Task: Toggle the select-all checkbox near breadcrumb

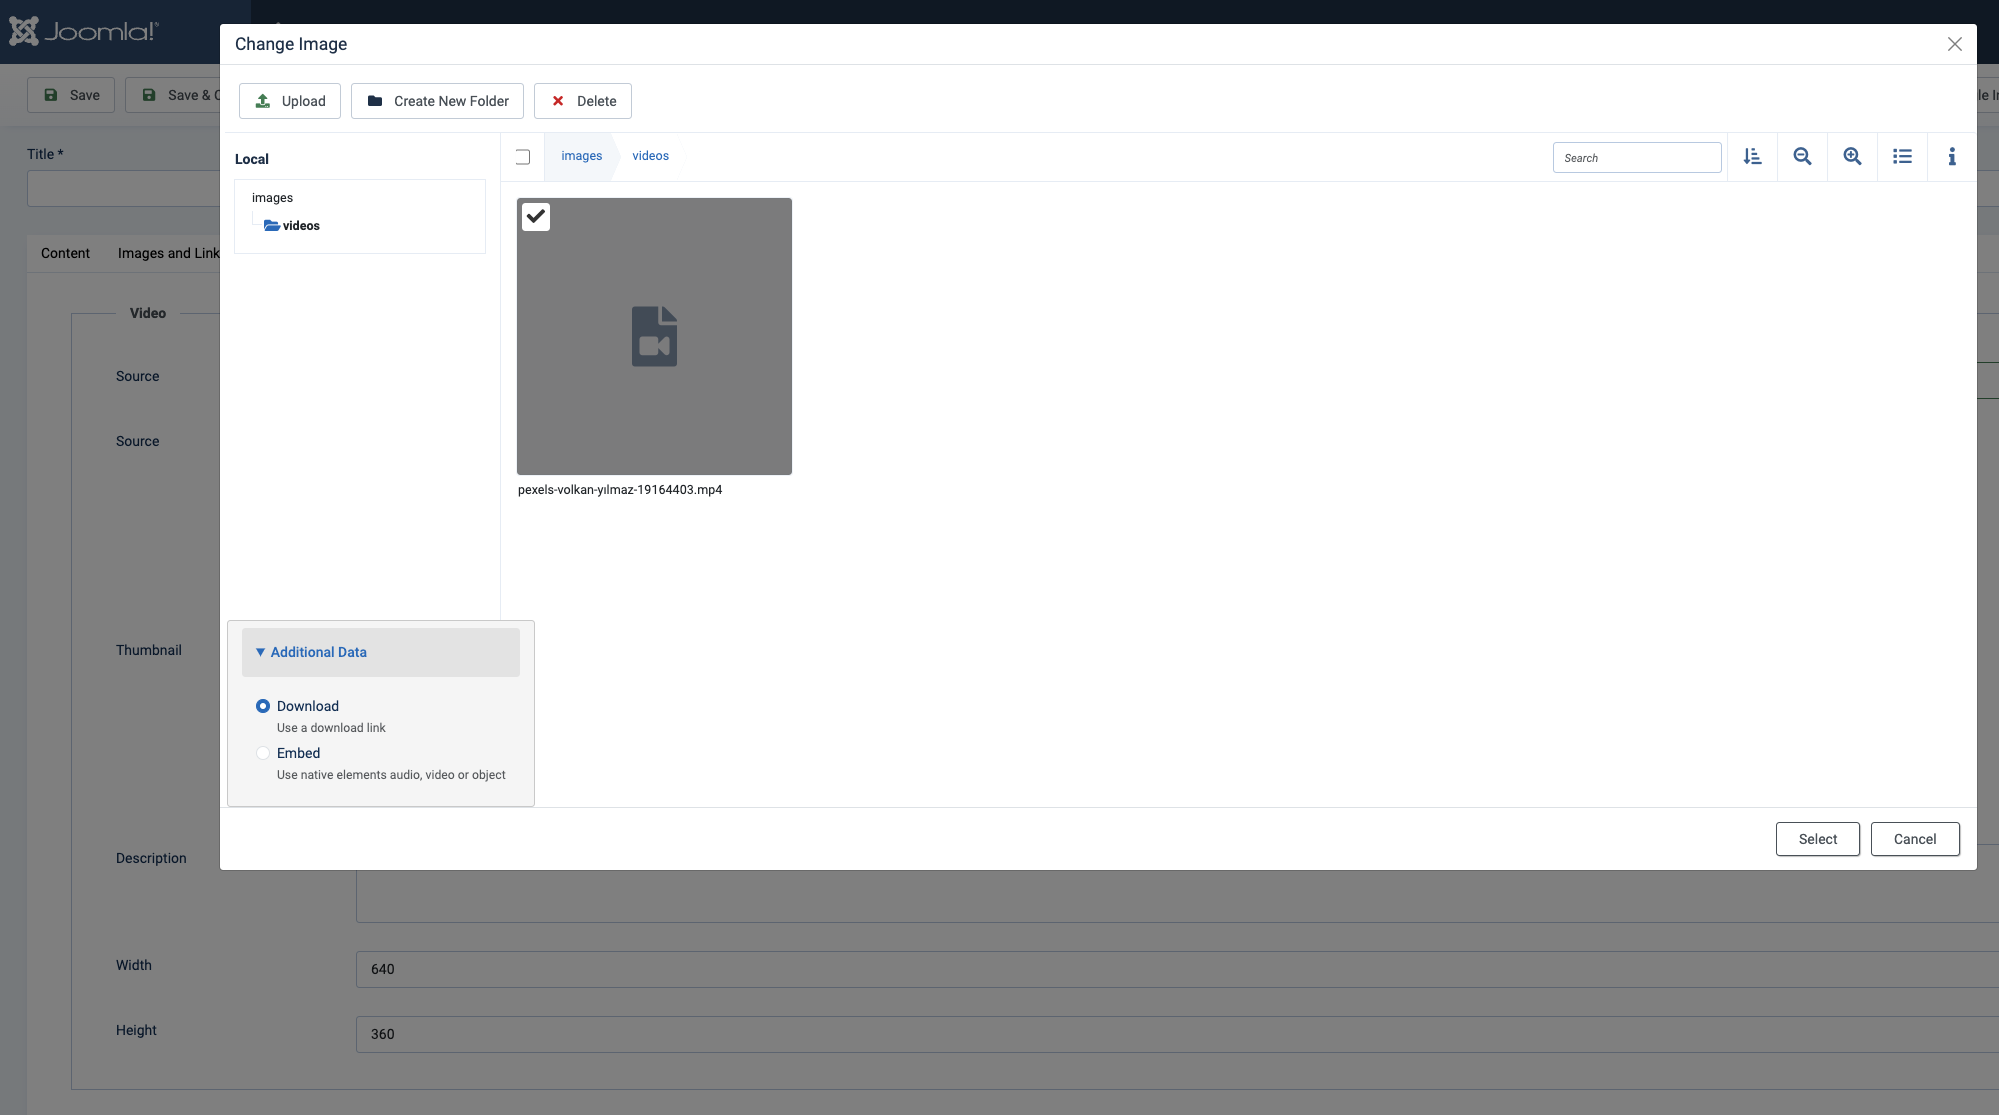Action: point(523,157)
